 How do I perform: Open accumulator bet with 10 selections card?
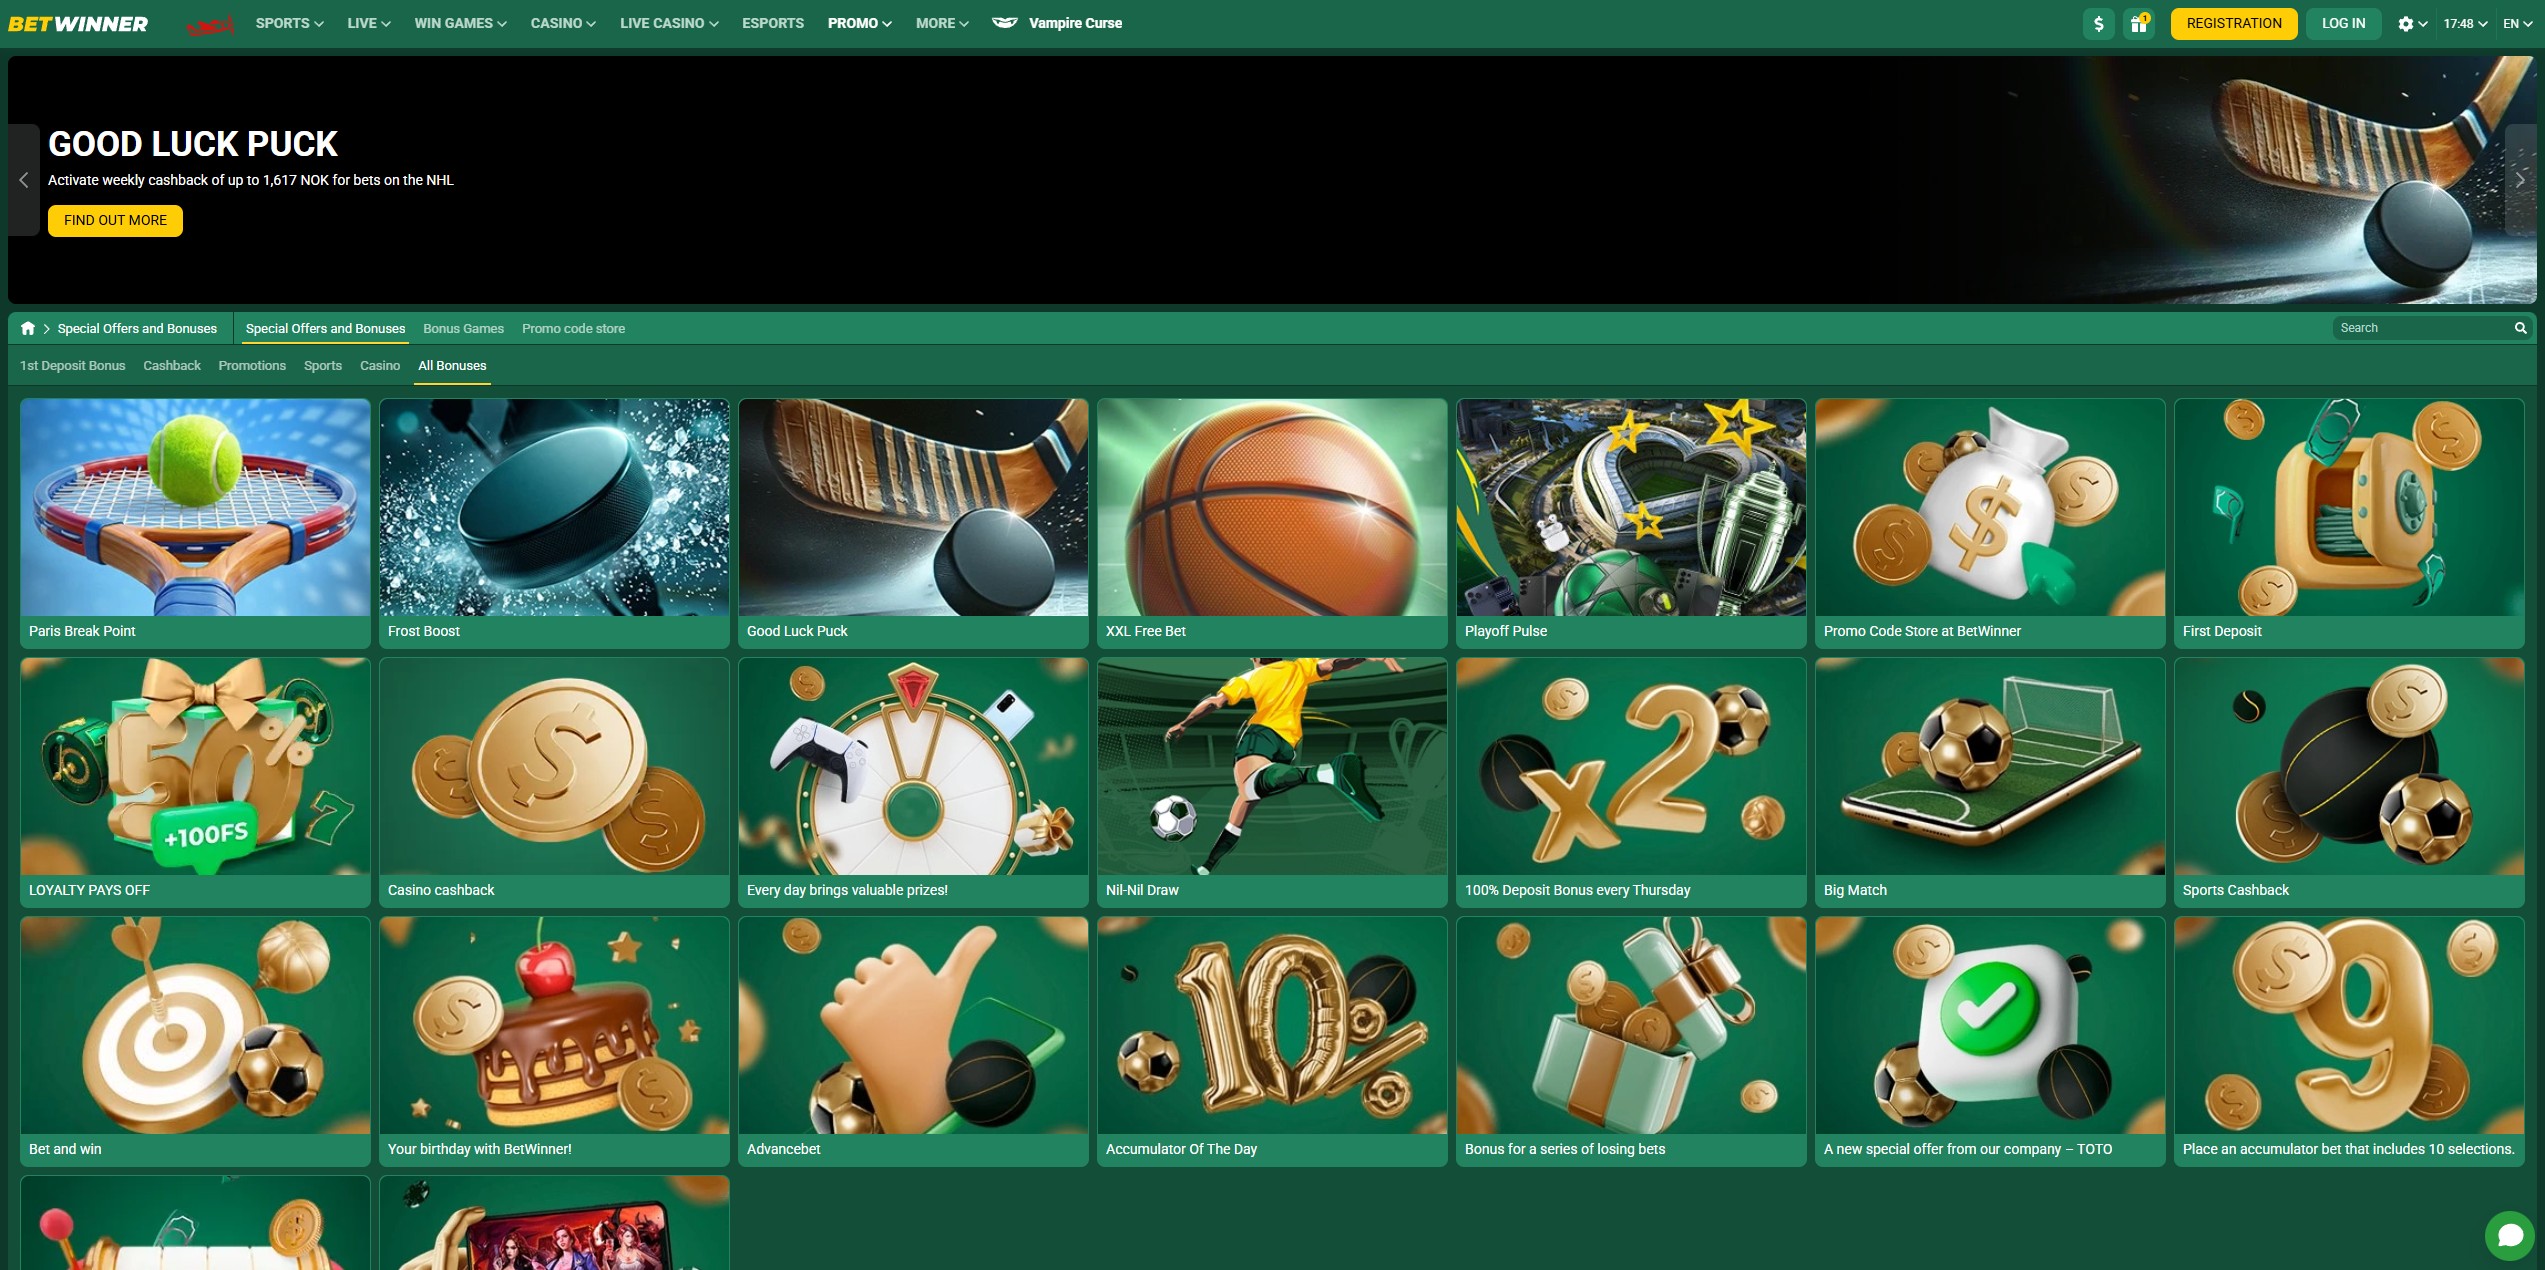pos(2349,1041)
